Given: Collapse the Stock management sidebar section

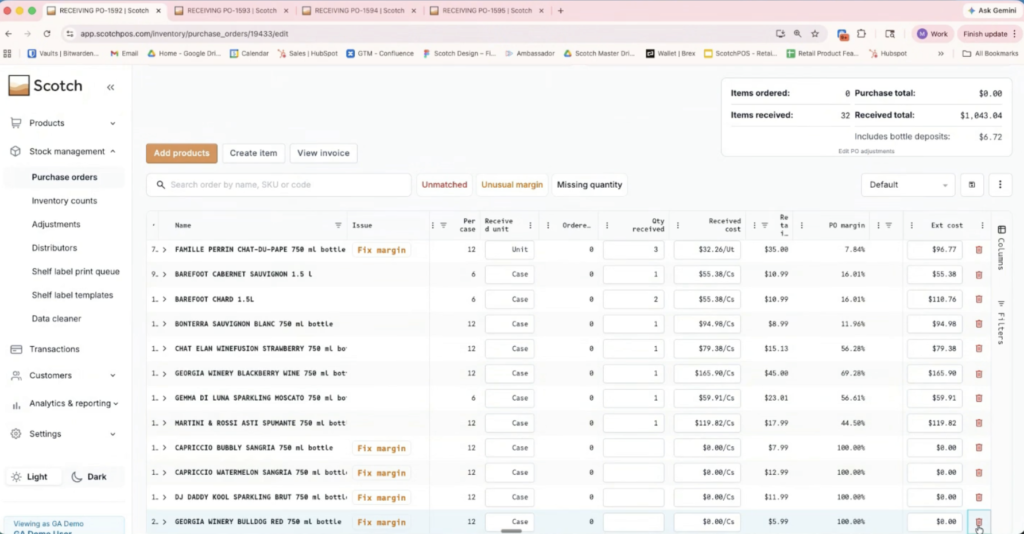Looking at the screenshot, I should (x=63, y=151).
